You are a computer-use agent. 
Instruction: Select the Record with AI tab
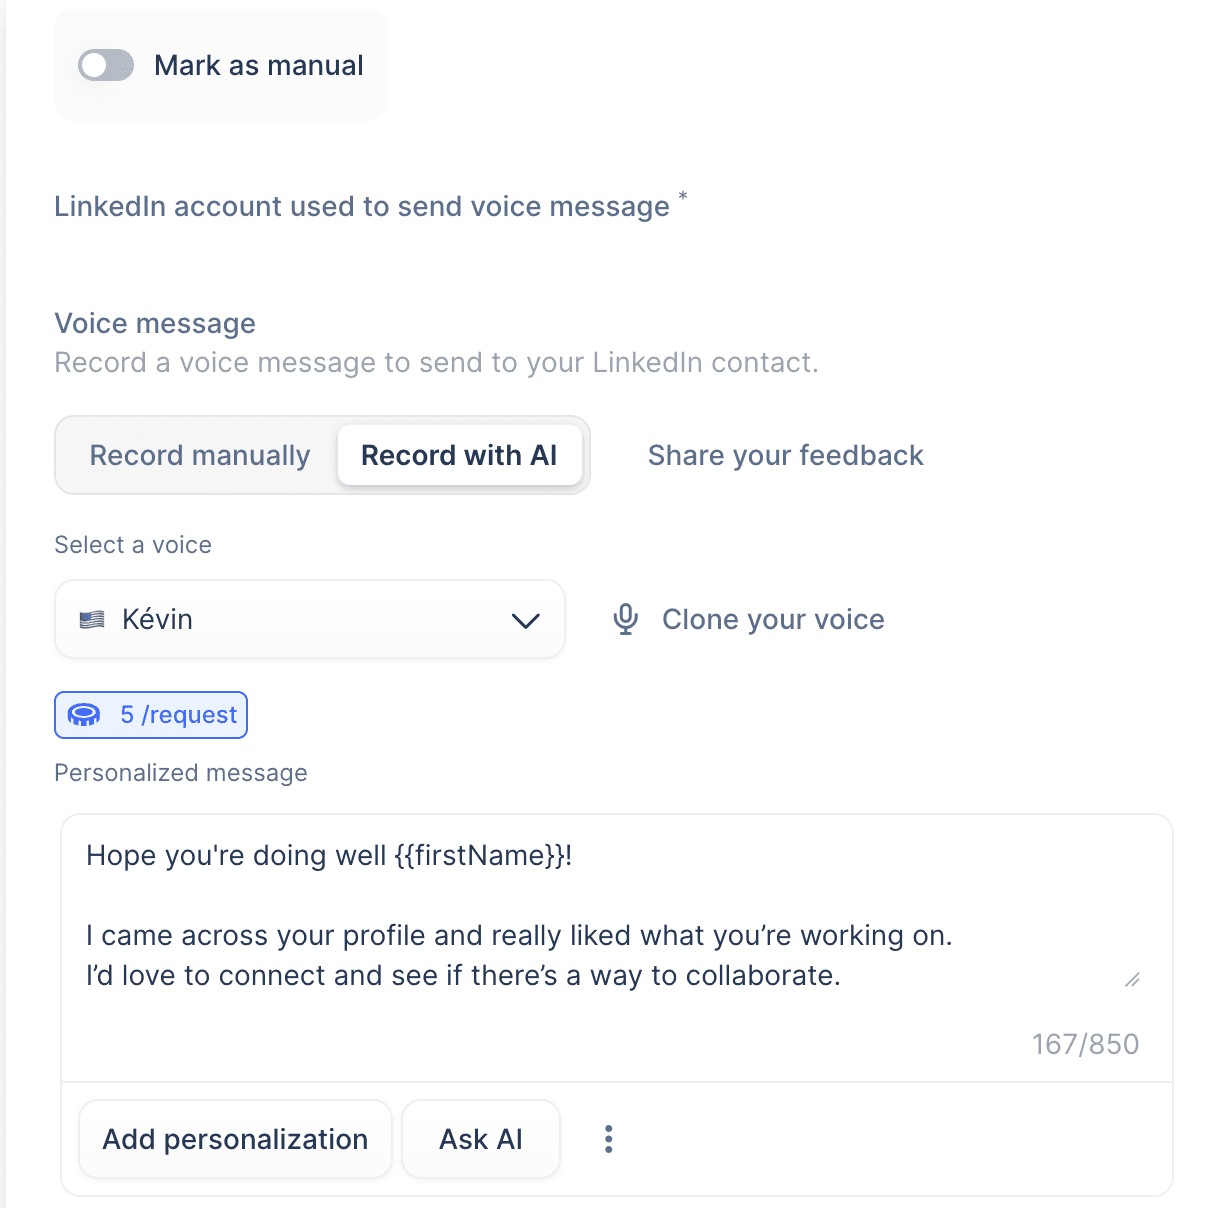(x=459, y=456)
